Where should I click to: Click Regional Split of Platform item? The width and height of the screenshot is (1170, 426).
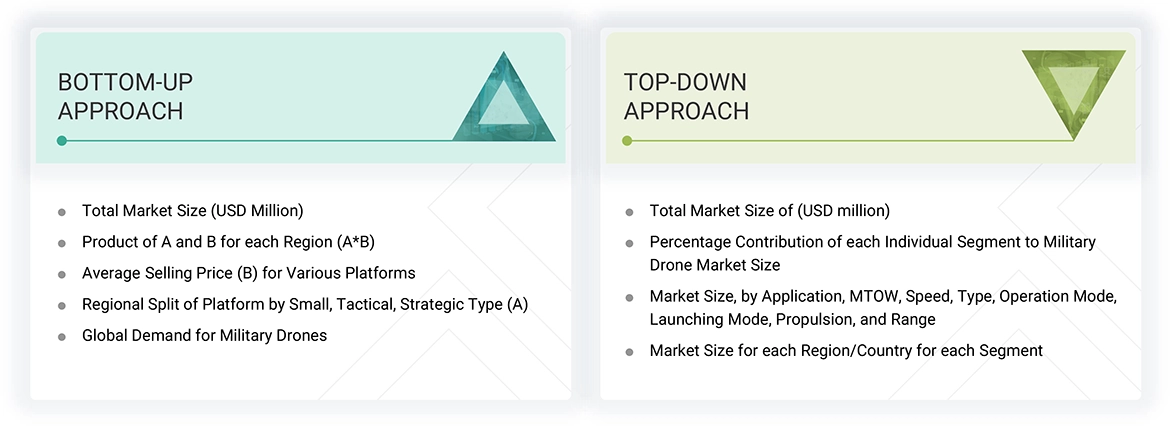[304, 304]
